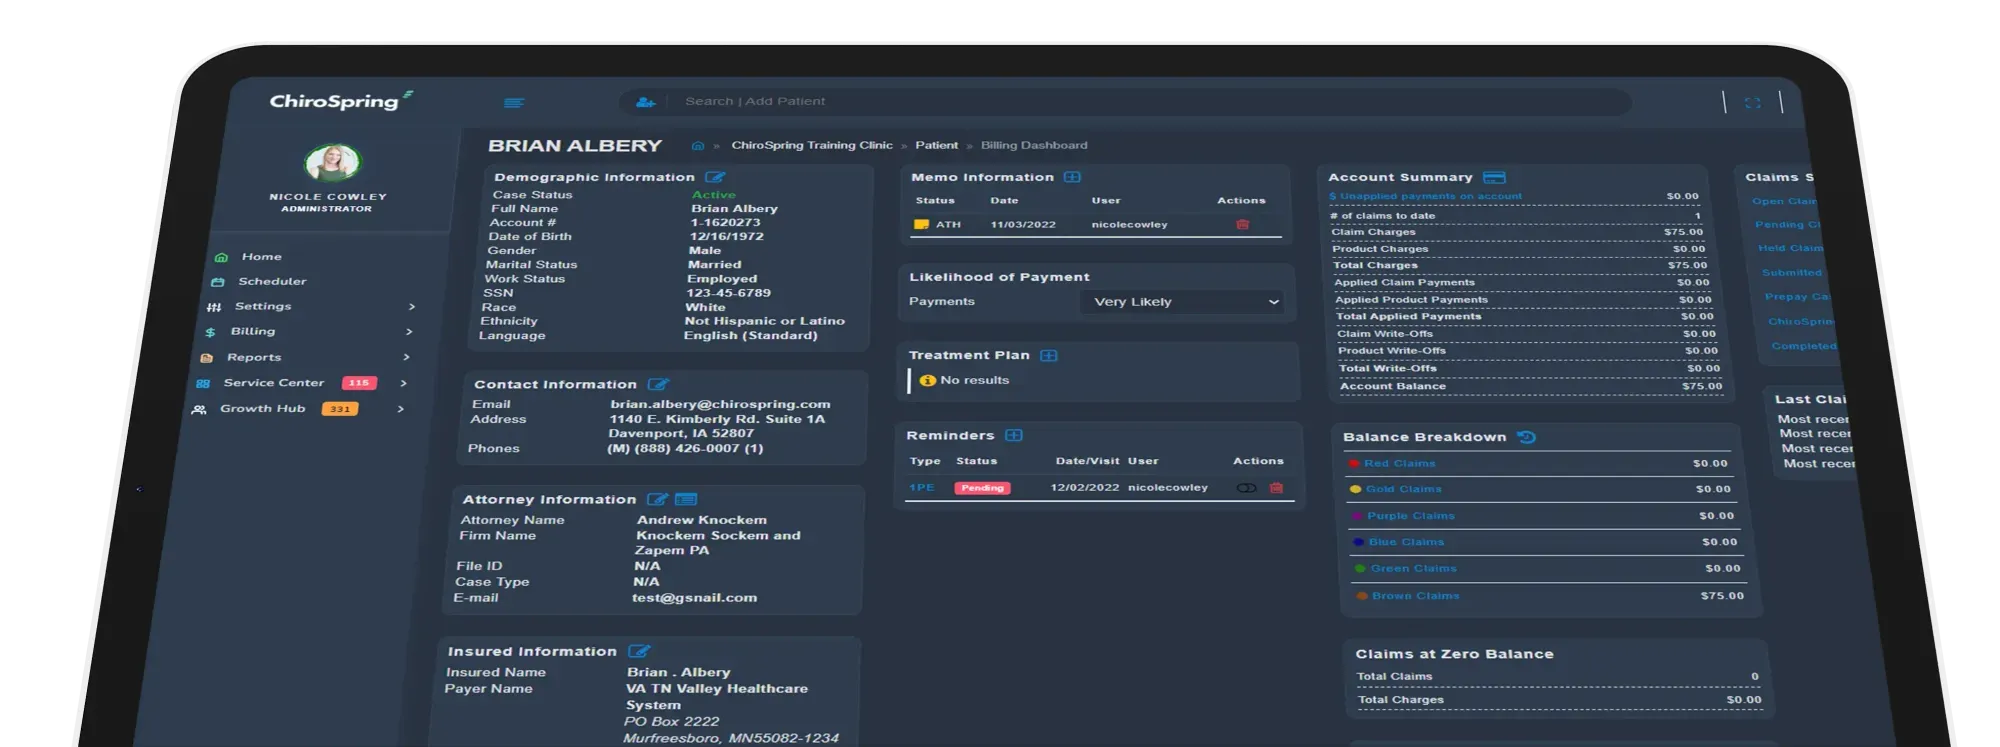Add a new reminder with plus icon
This screenshot has height=747, width=2000.
[x=1013, y=435]
